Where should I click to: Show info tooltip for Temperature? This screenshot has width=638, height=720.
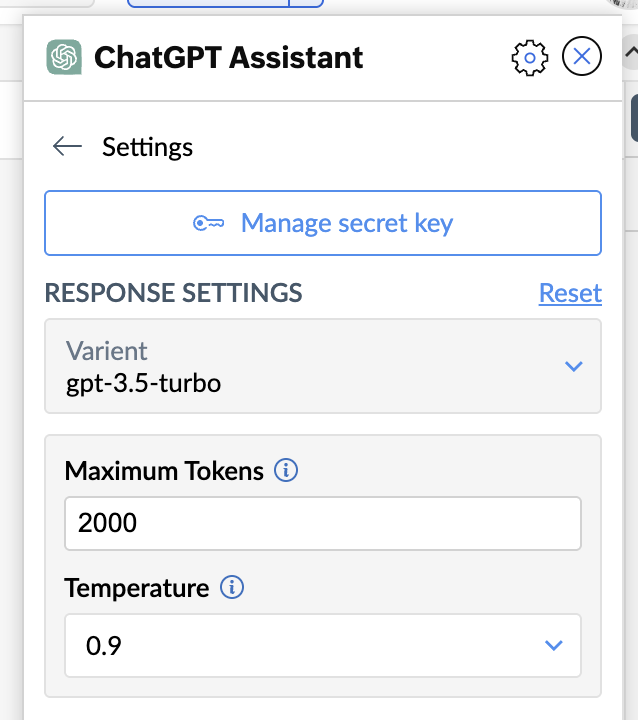coord(232,587)
